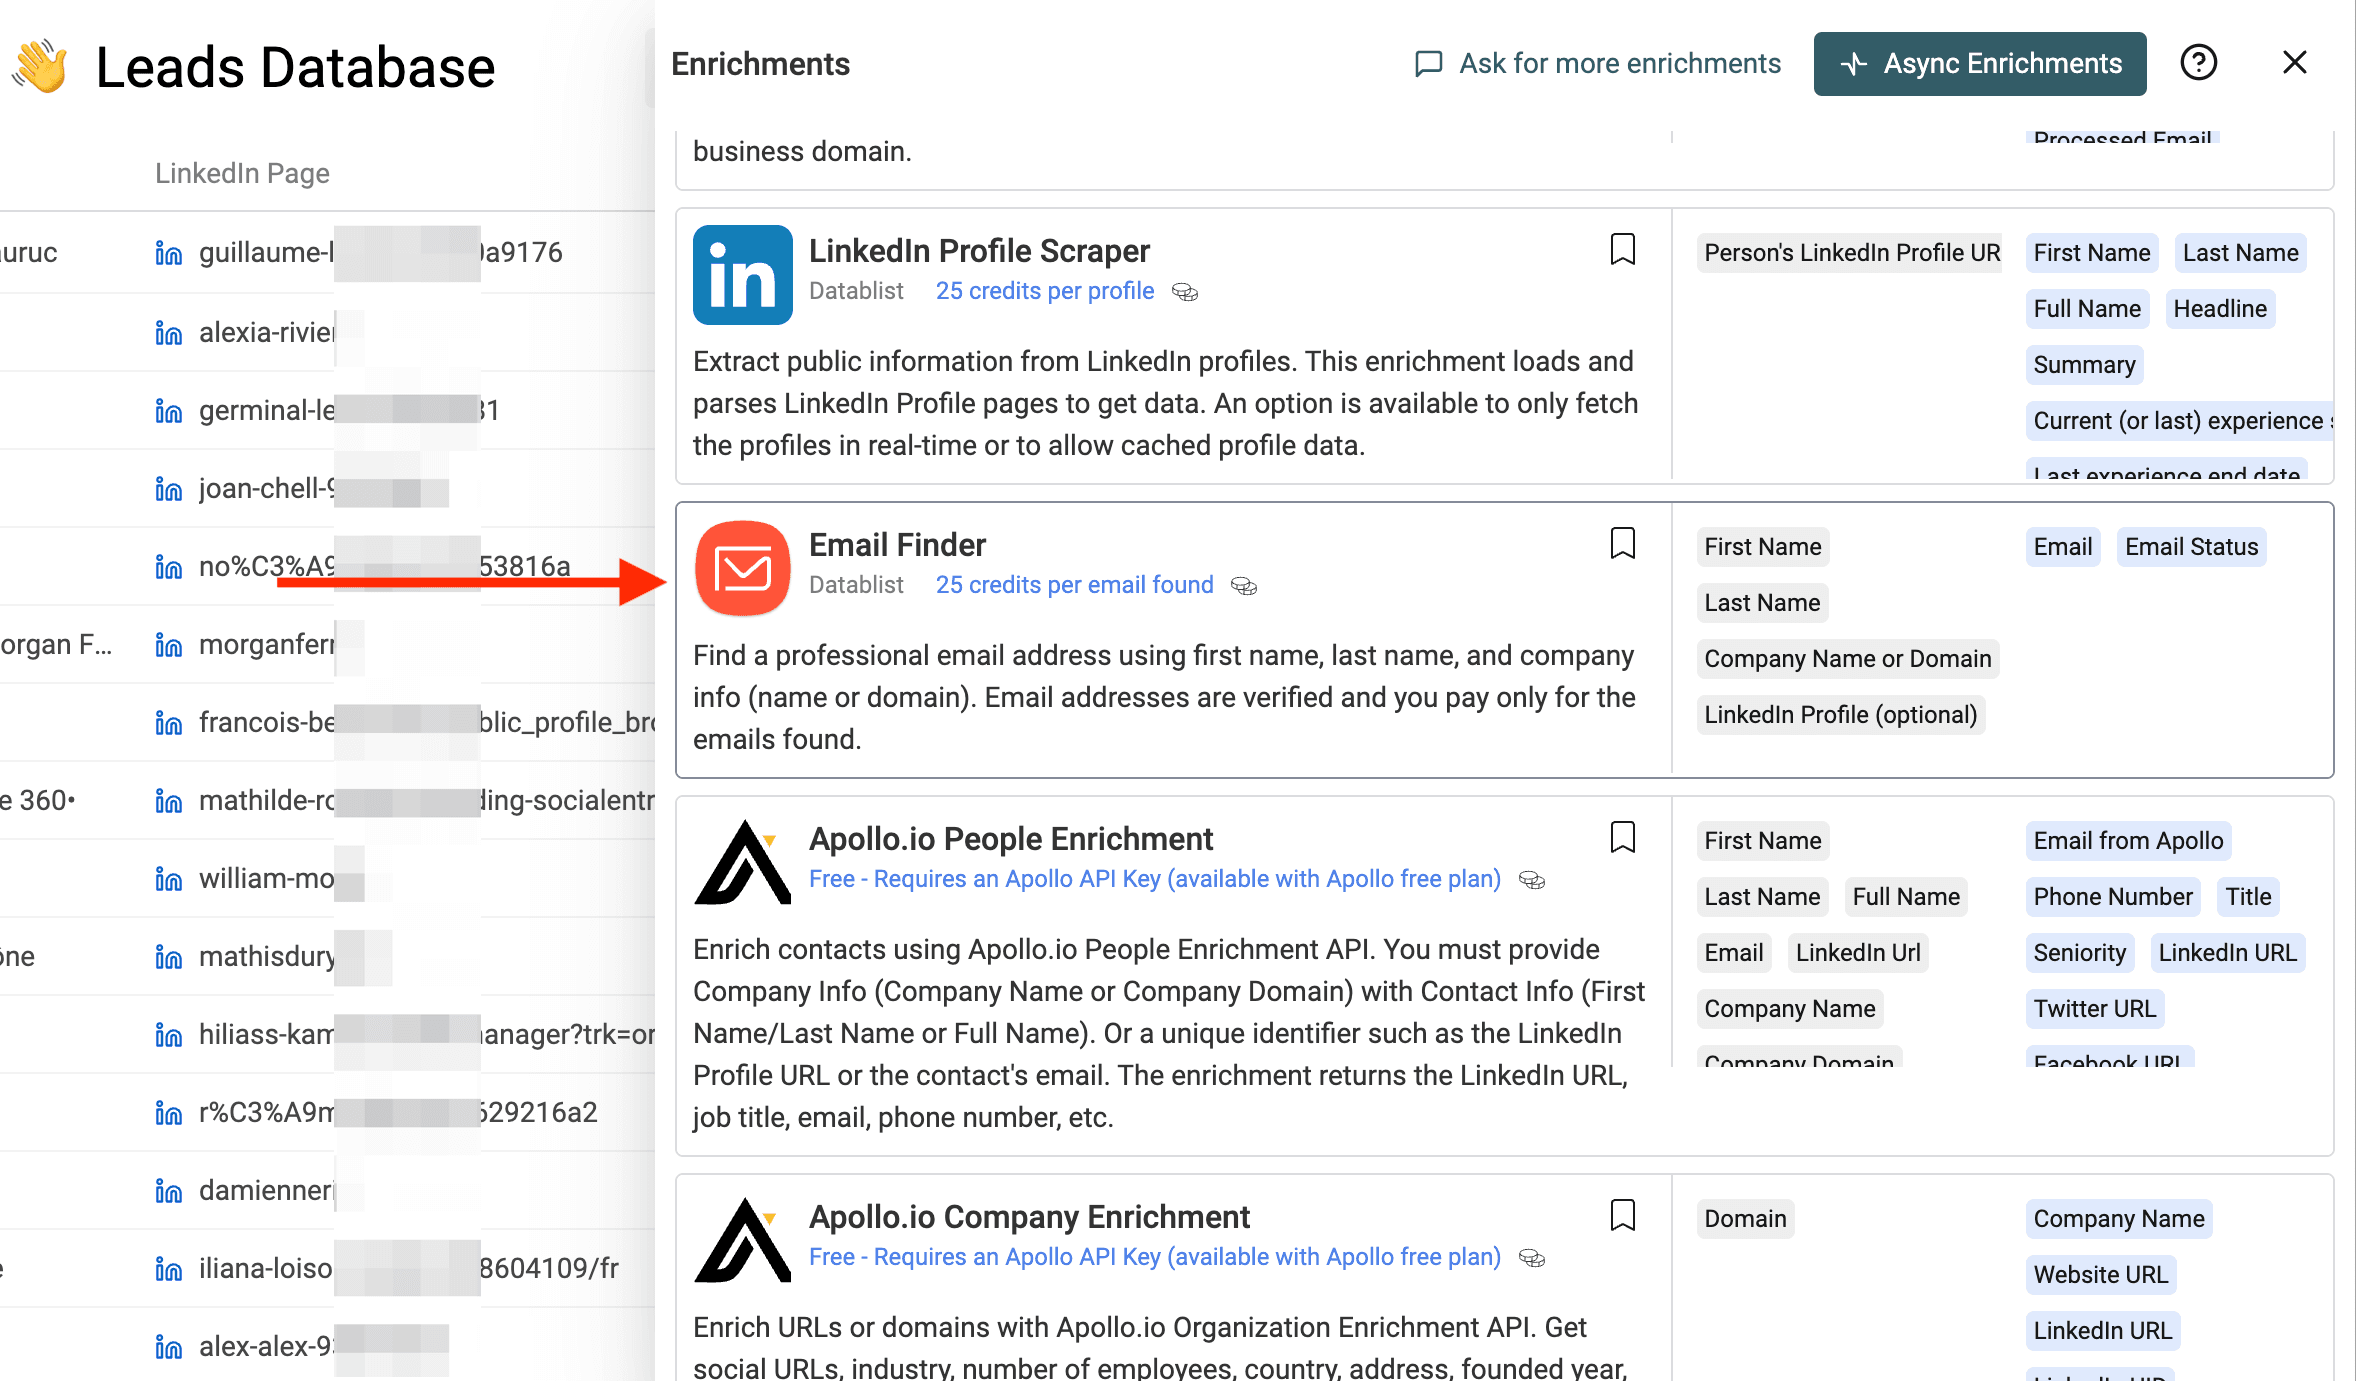The height and width of the screenshot is (1381, 2356).
Task: Open the LinkedIn Profile Scraper title
Action: point(979,251)
